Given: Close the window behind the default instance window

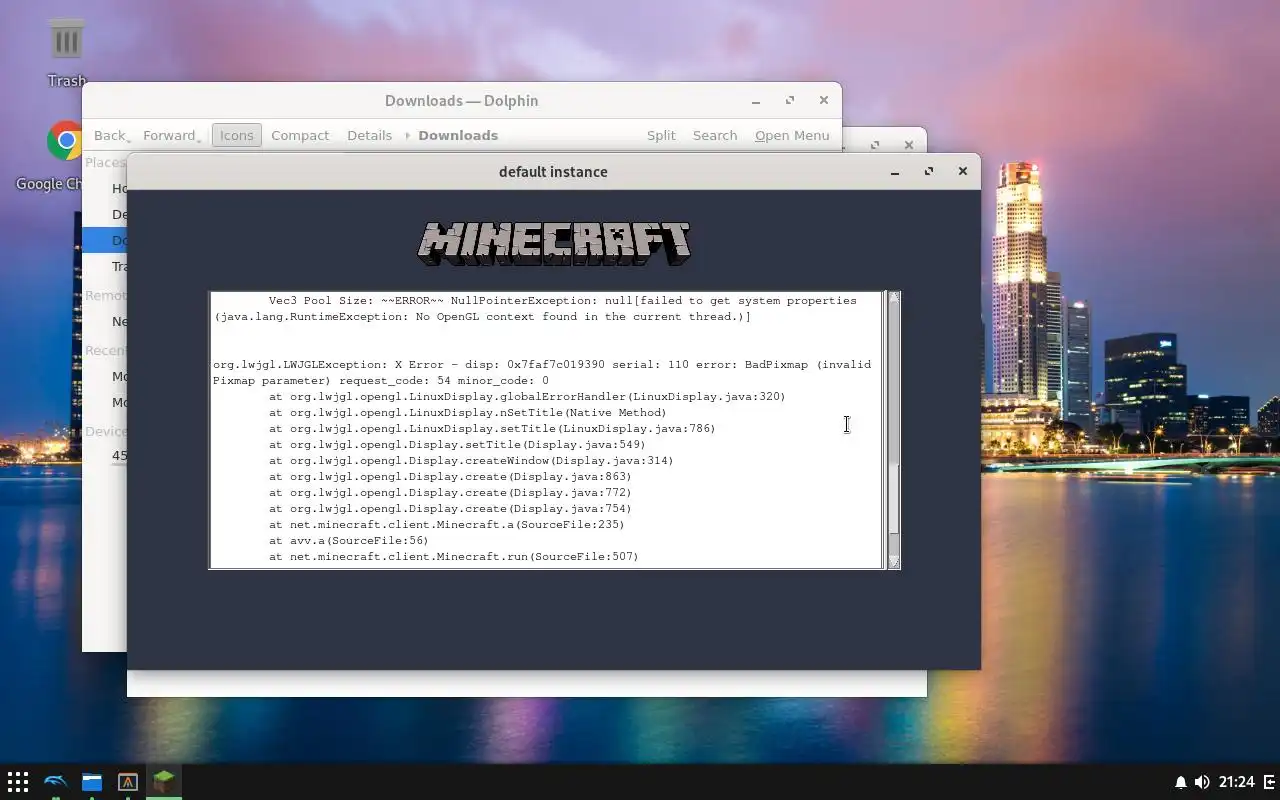Looking at the screenshot, I should pos(909,145).
